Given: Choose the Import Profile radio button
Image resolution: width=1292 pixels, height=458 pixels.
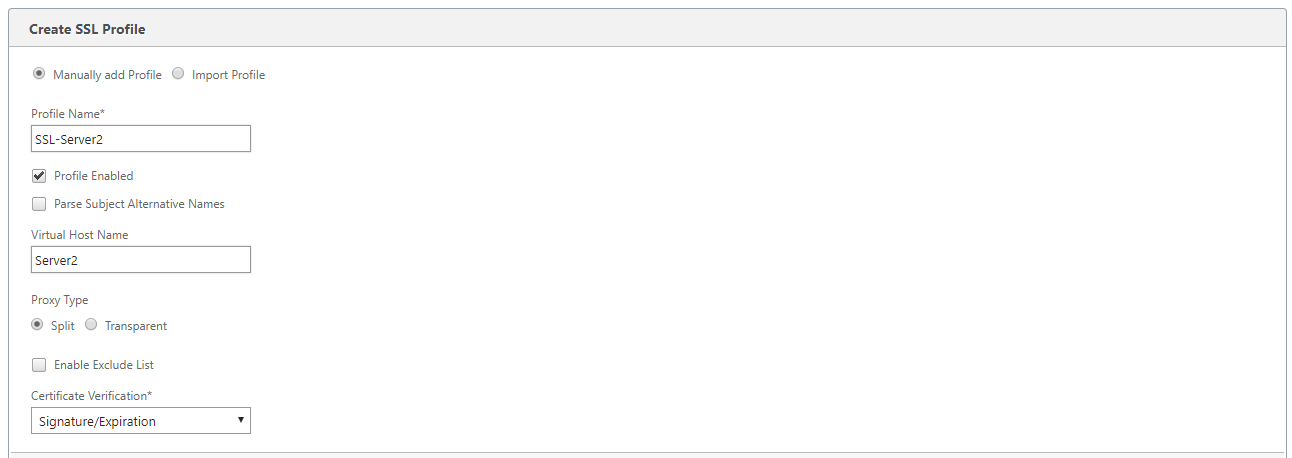Looking at the screenshot, I should [x=178, y=74].
